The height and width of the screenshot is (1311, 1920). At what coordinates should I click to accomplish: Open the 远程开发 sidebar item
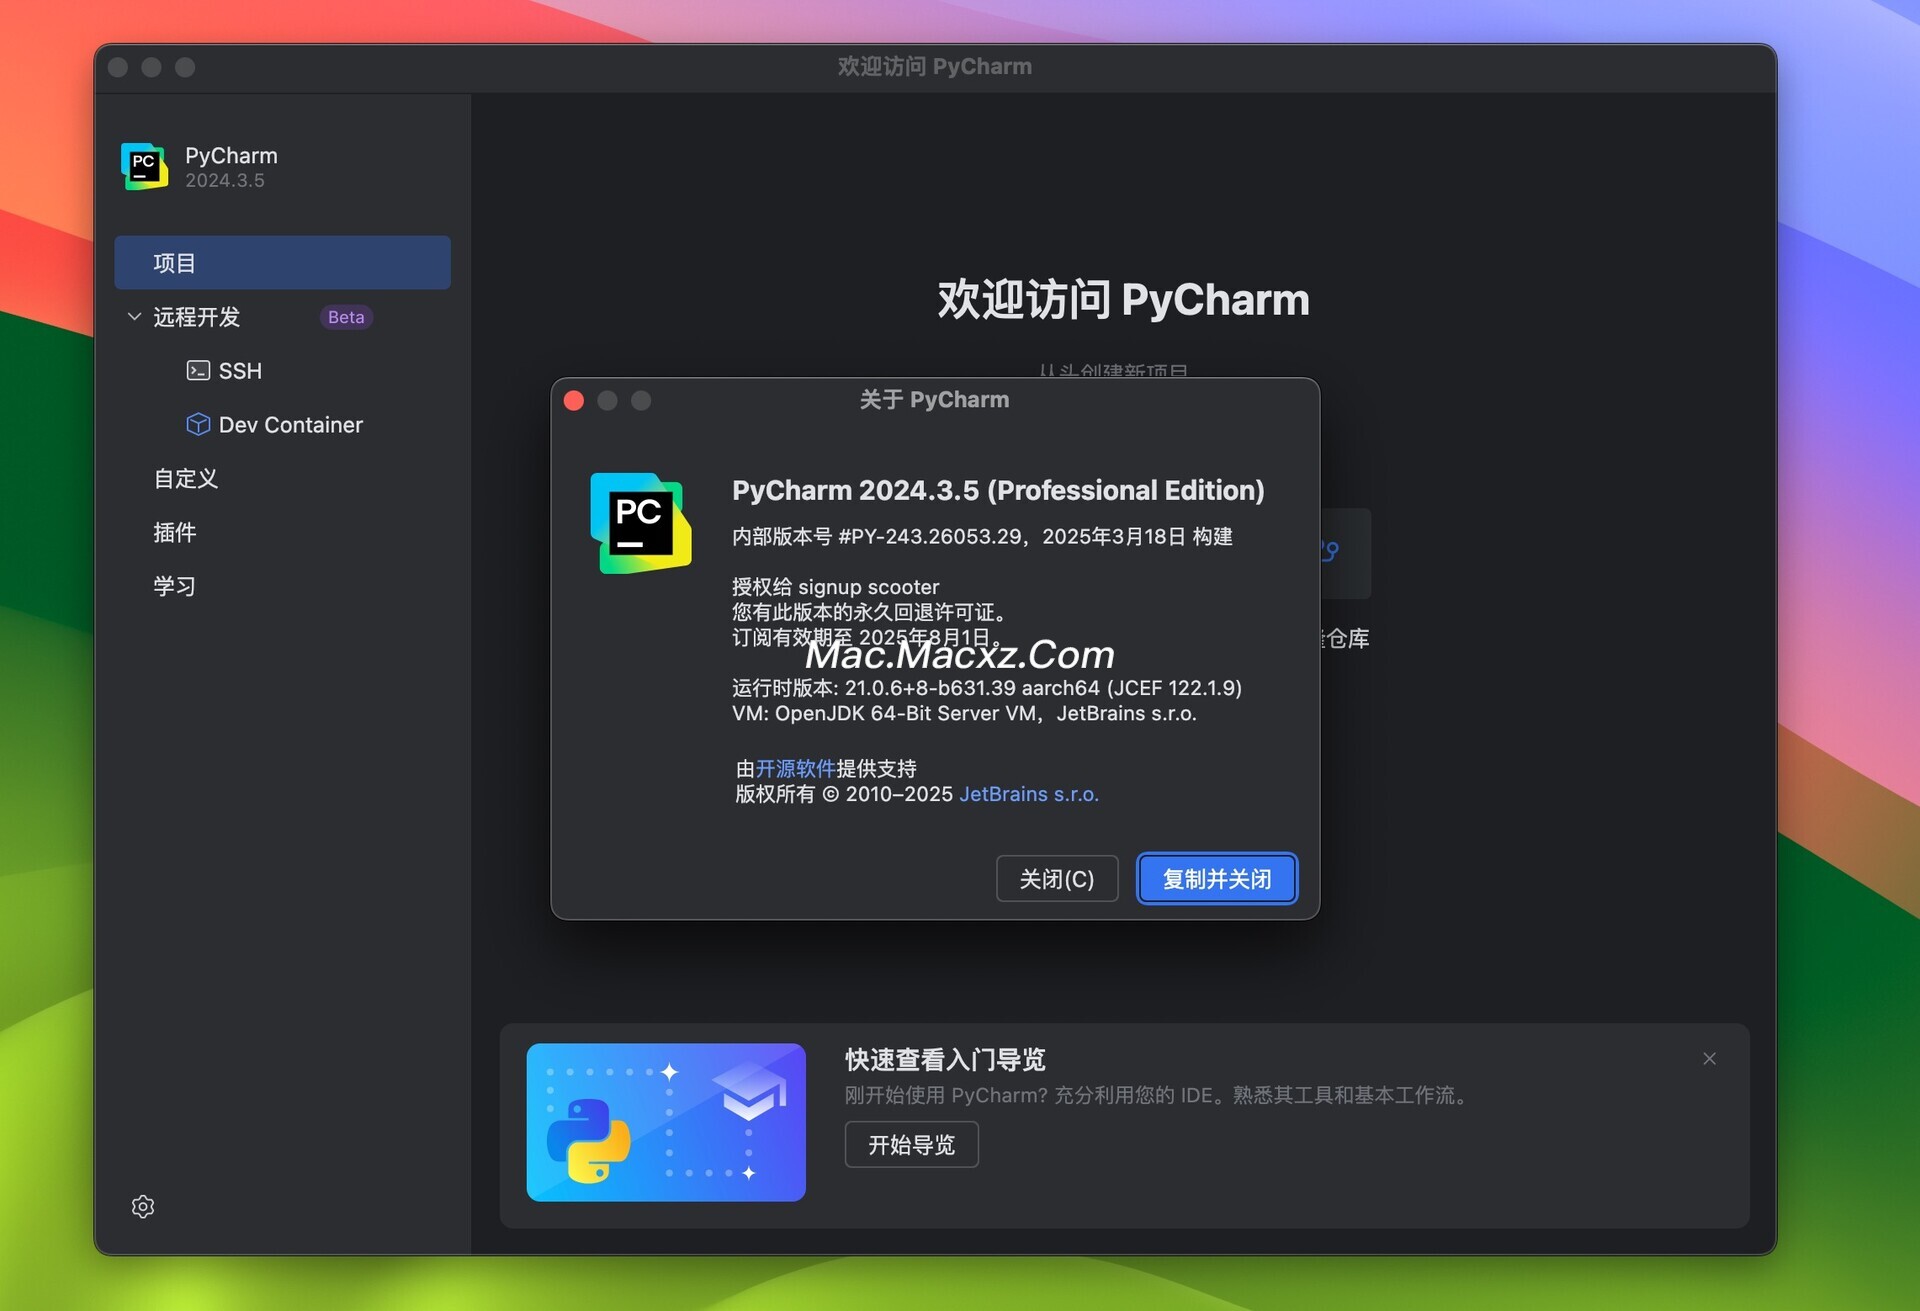196,317
